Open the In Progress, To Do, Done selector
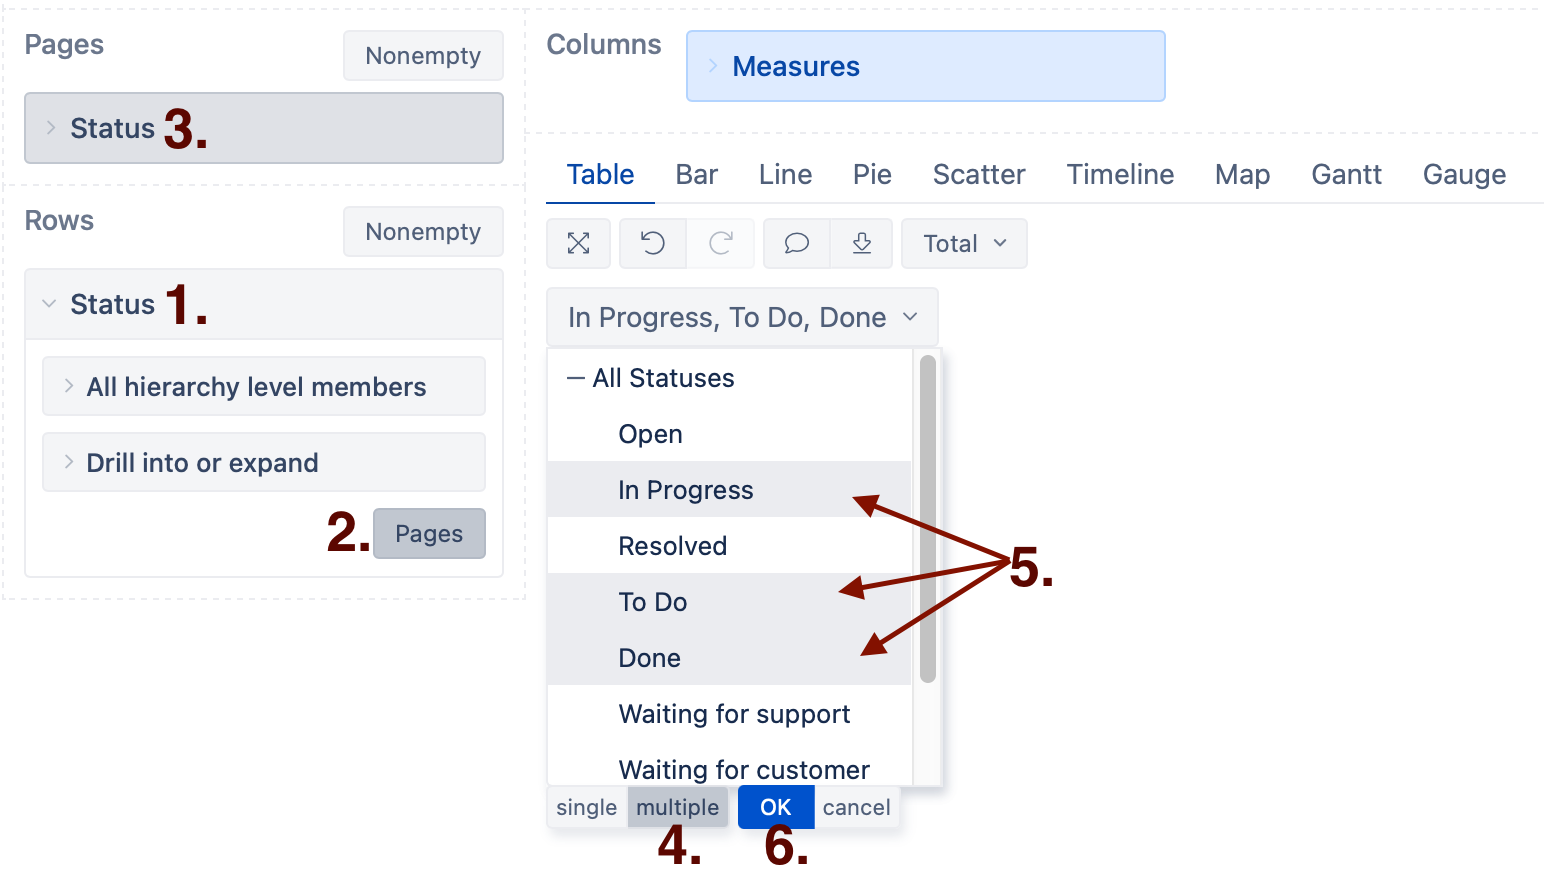 tap(742, 317)
